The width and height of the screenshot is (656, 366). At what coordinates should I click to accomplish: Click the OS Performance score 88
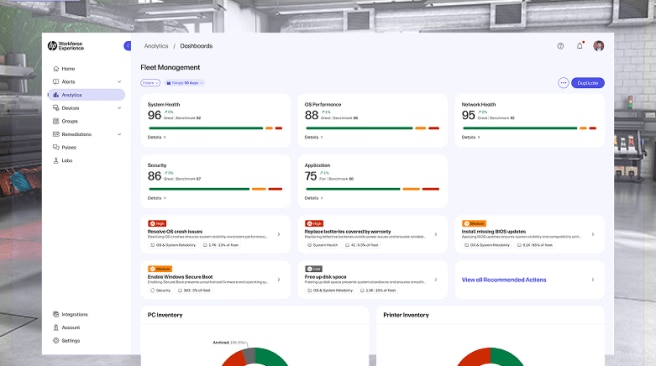(x=312, y=115)
